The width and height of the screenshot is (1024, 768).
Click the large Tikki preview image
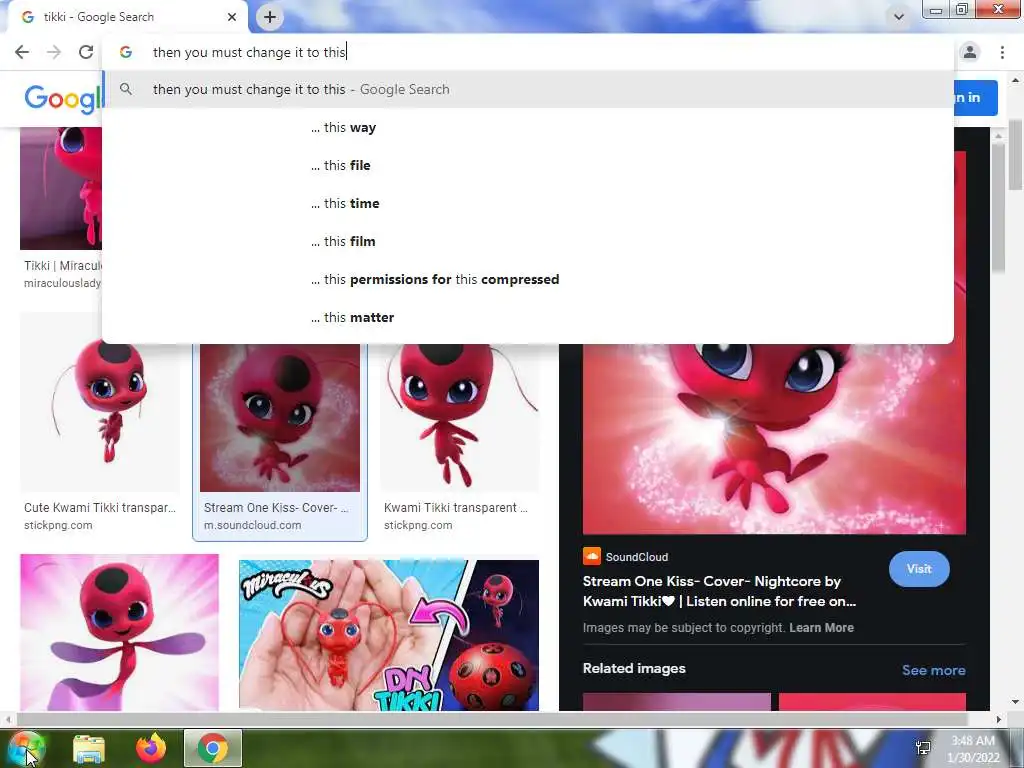[x=774, y=439]
